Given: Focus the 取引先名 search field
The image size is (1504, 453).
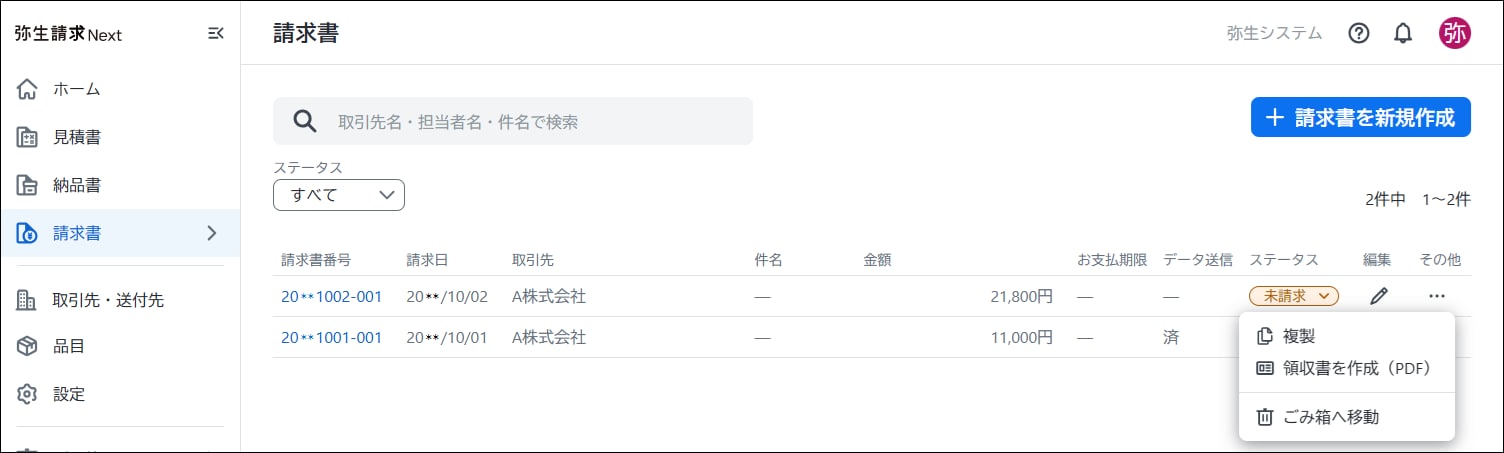Looking at the screenshot, I should pyautogui.click(x=530, y=121).
